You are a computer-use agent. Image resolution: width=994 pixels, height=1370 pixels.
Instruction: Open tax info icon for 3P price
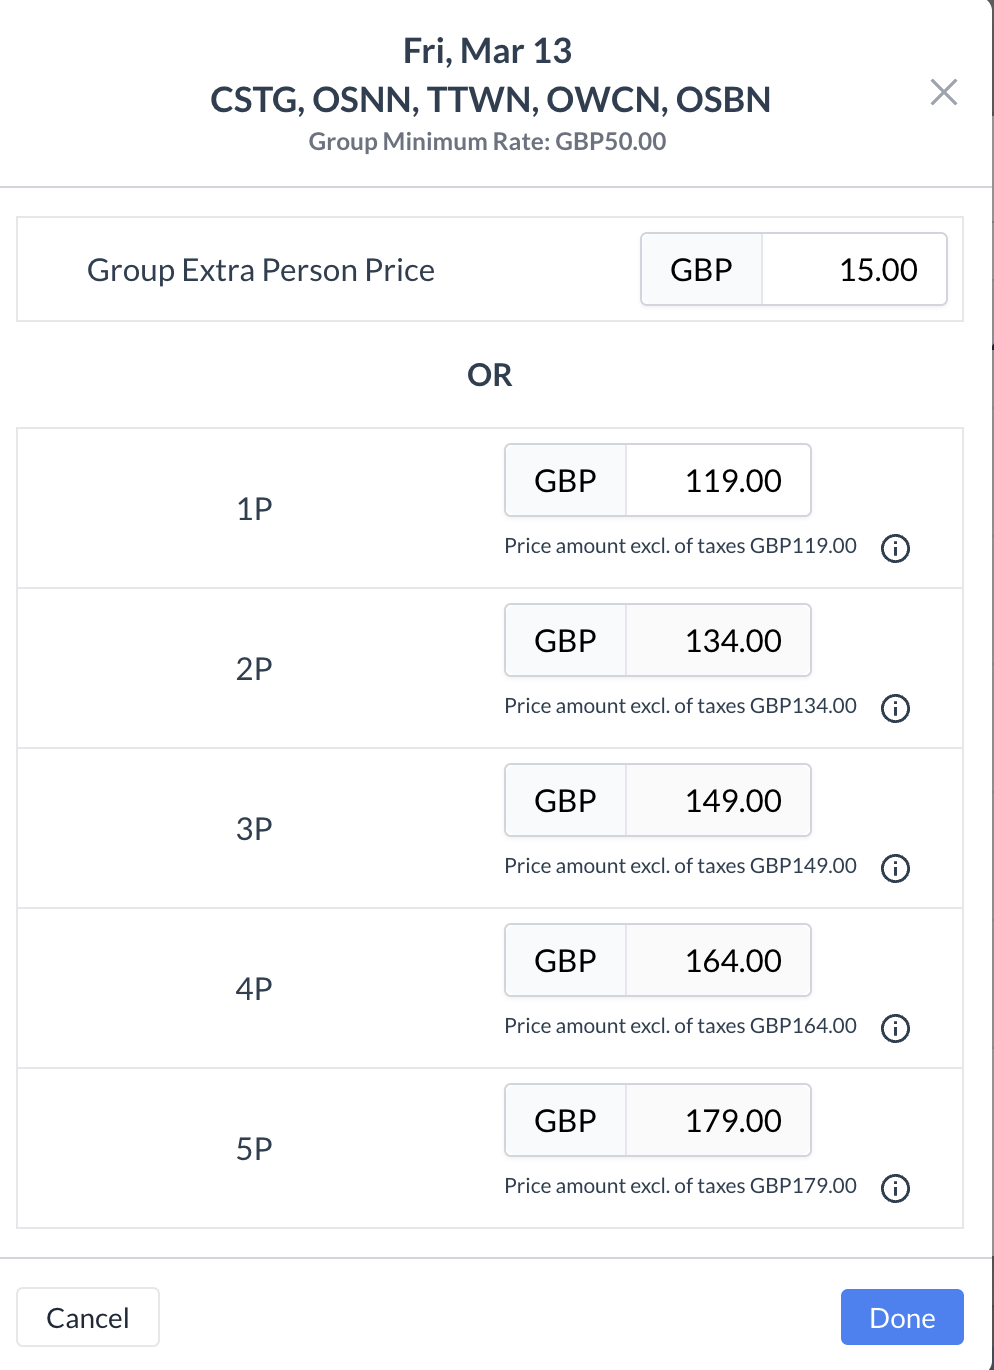click(x=895, y=868)
